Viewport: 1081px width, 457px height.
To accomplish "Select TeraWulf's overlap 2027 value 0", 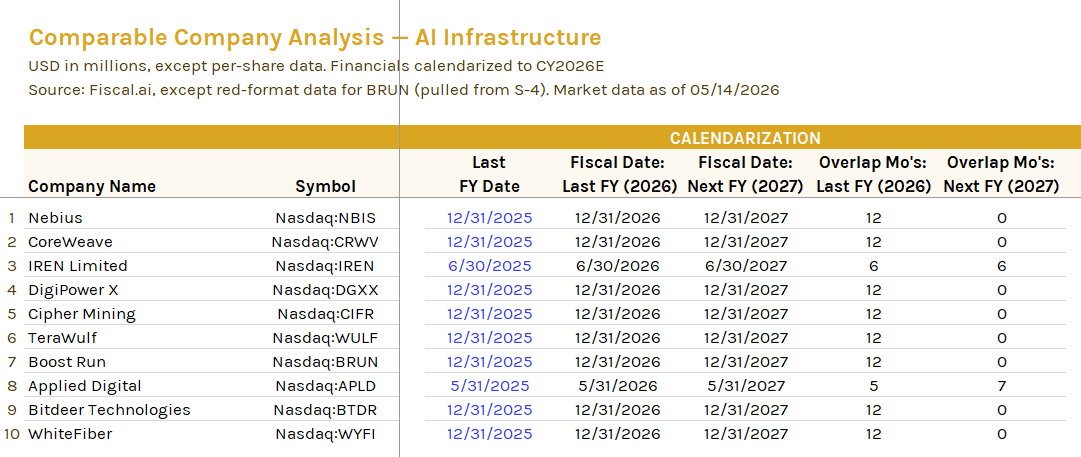I will tap(1002, 338).
